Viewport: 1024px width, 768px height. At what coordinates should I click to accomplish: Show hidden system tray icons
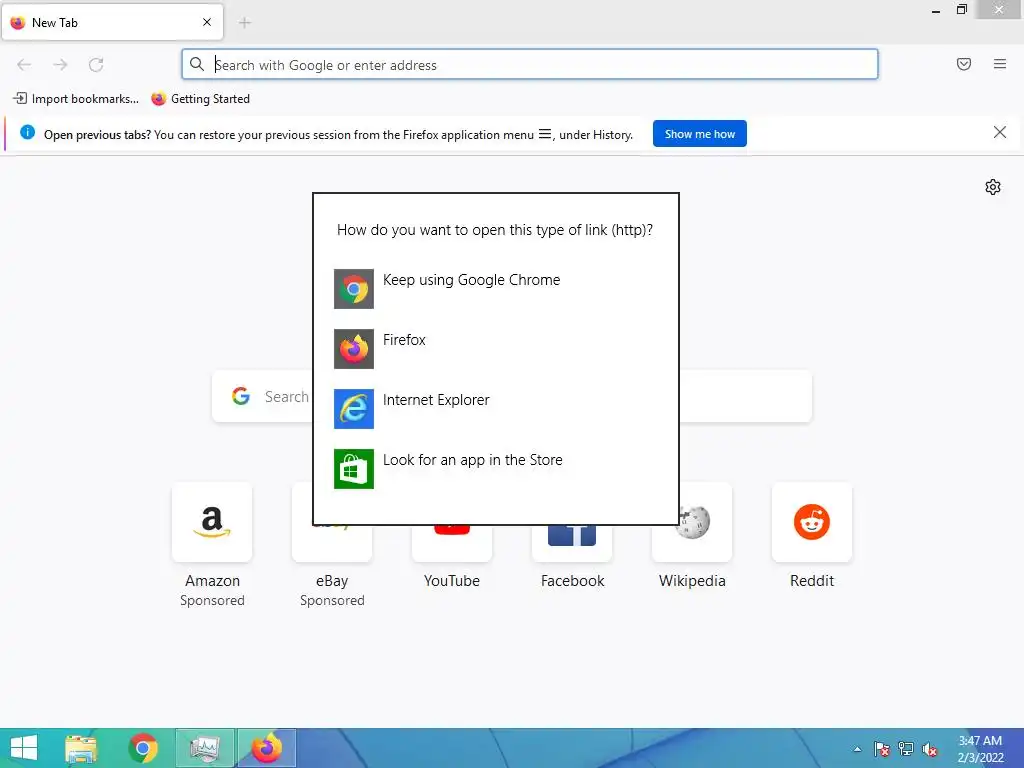(857, 749)
